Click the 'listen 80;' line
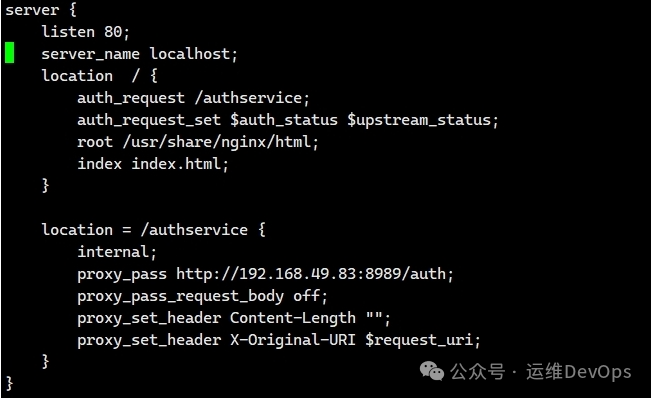The width and height of the screenshot is (651, 398). tap(86, 32)
